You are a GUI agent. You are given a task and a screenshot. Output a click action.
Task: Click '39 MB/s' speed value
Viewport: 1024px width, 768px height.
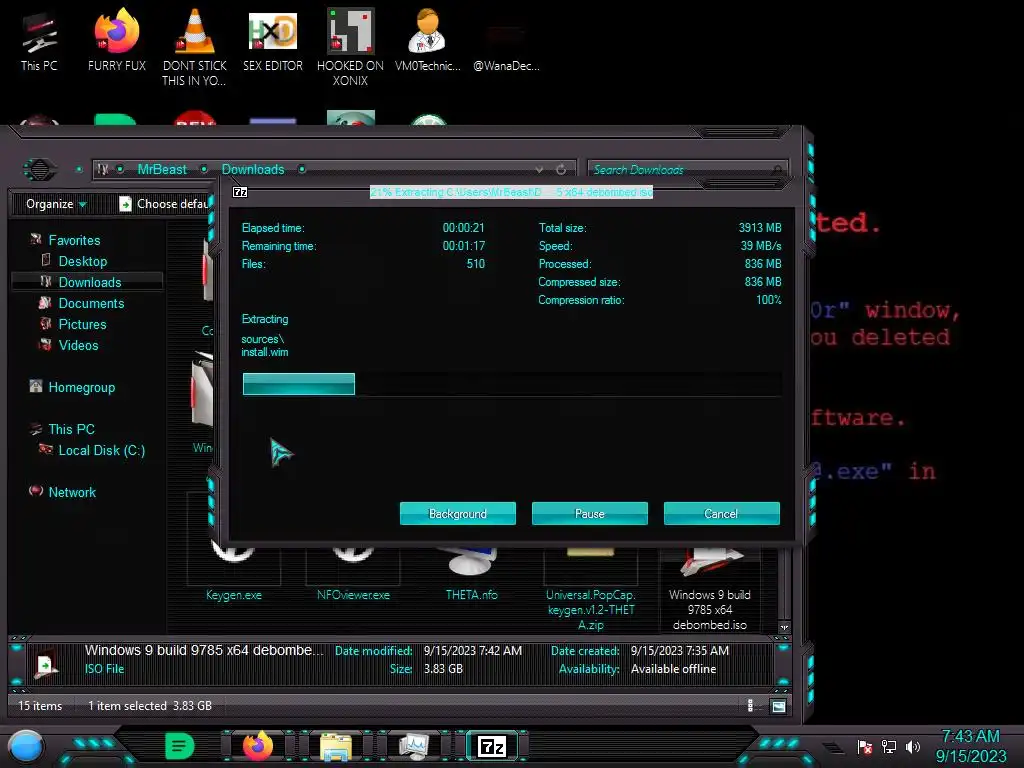761,246
